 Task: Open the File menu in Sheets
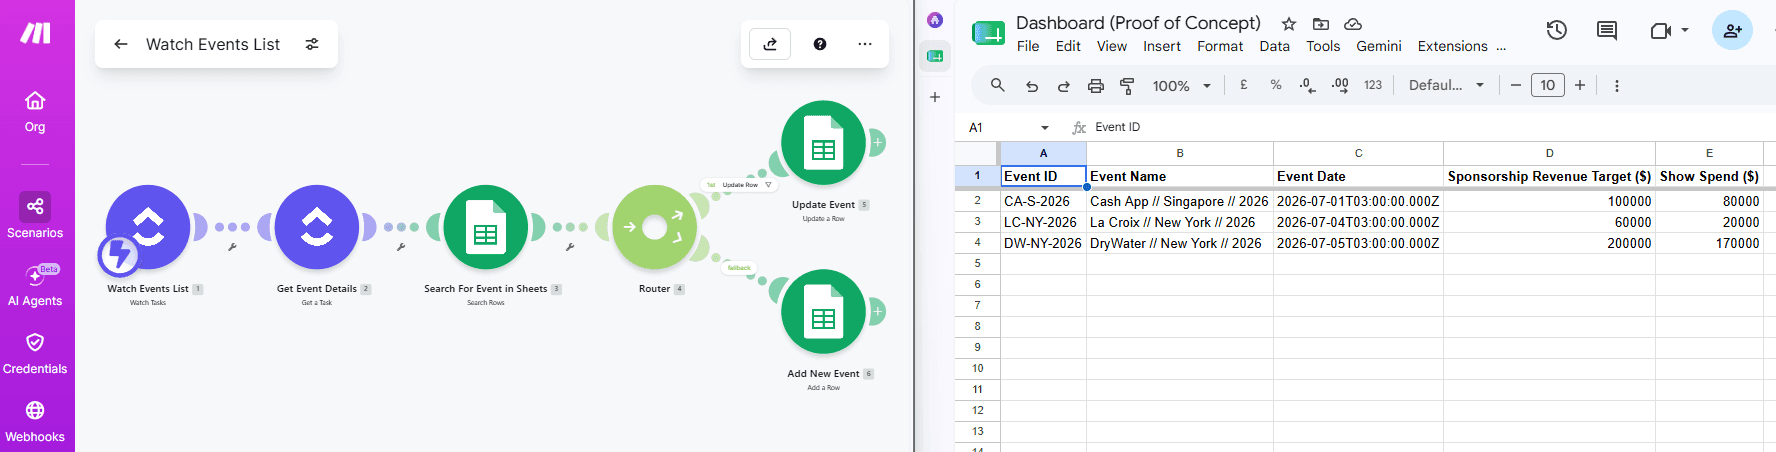1028,46
